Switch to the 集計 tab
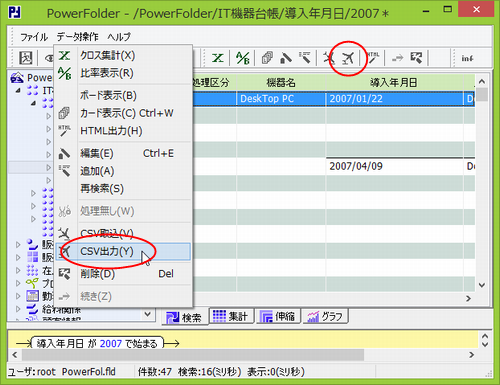This screenshot has height=385, width=500. click(x=231, y=316)
